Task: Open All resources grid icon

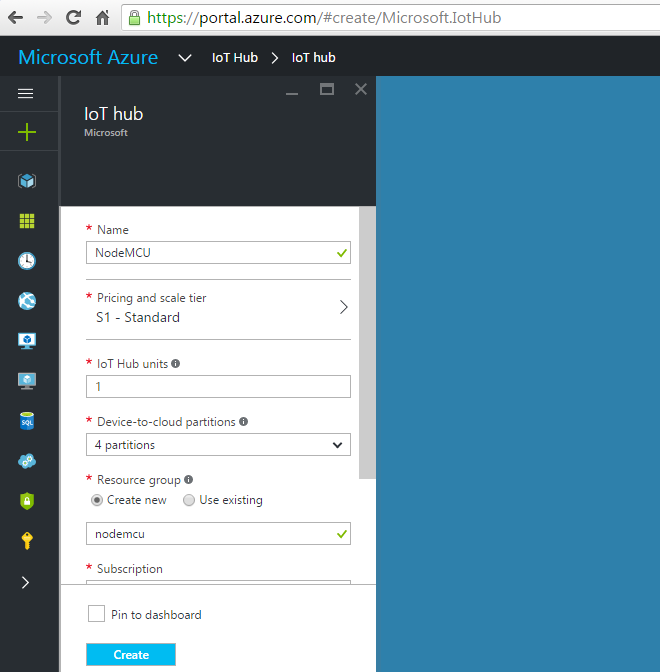Action: click(x=27, y=221)
